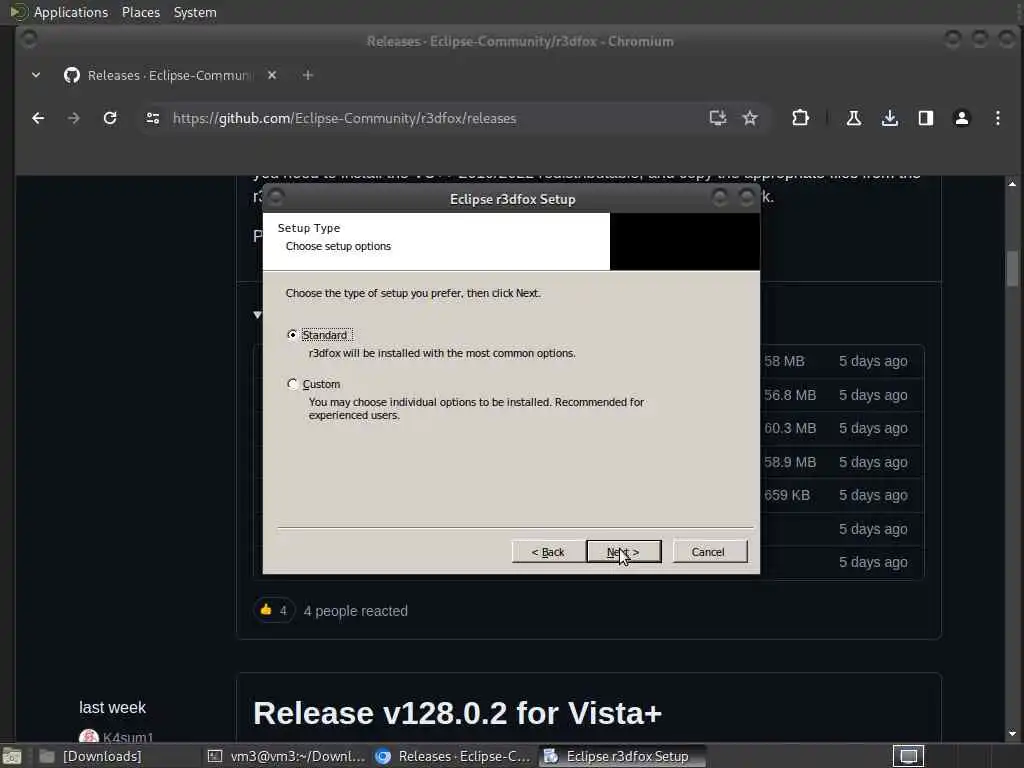The image size is (1024, 768).
Task: Open the Places menu
Action: [x=140, y=12]
